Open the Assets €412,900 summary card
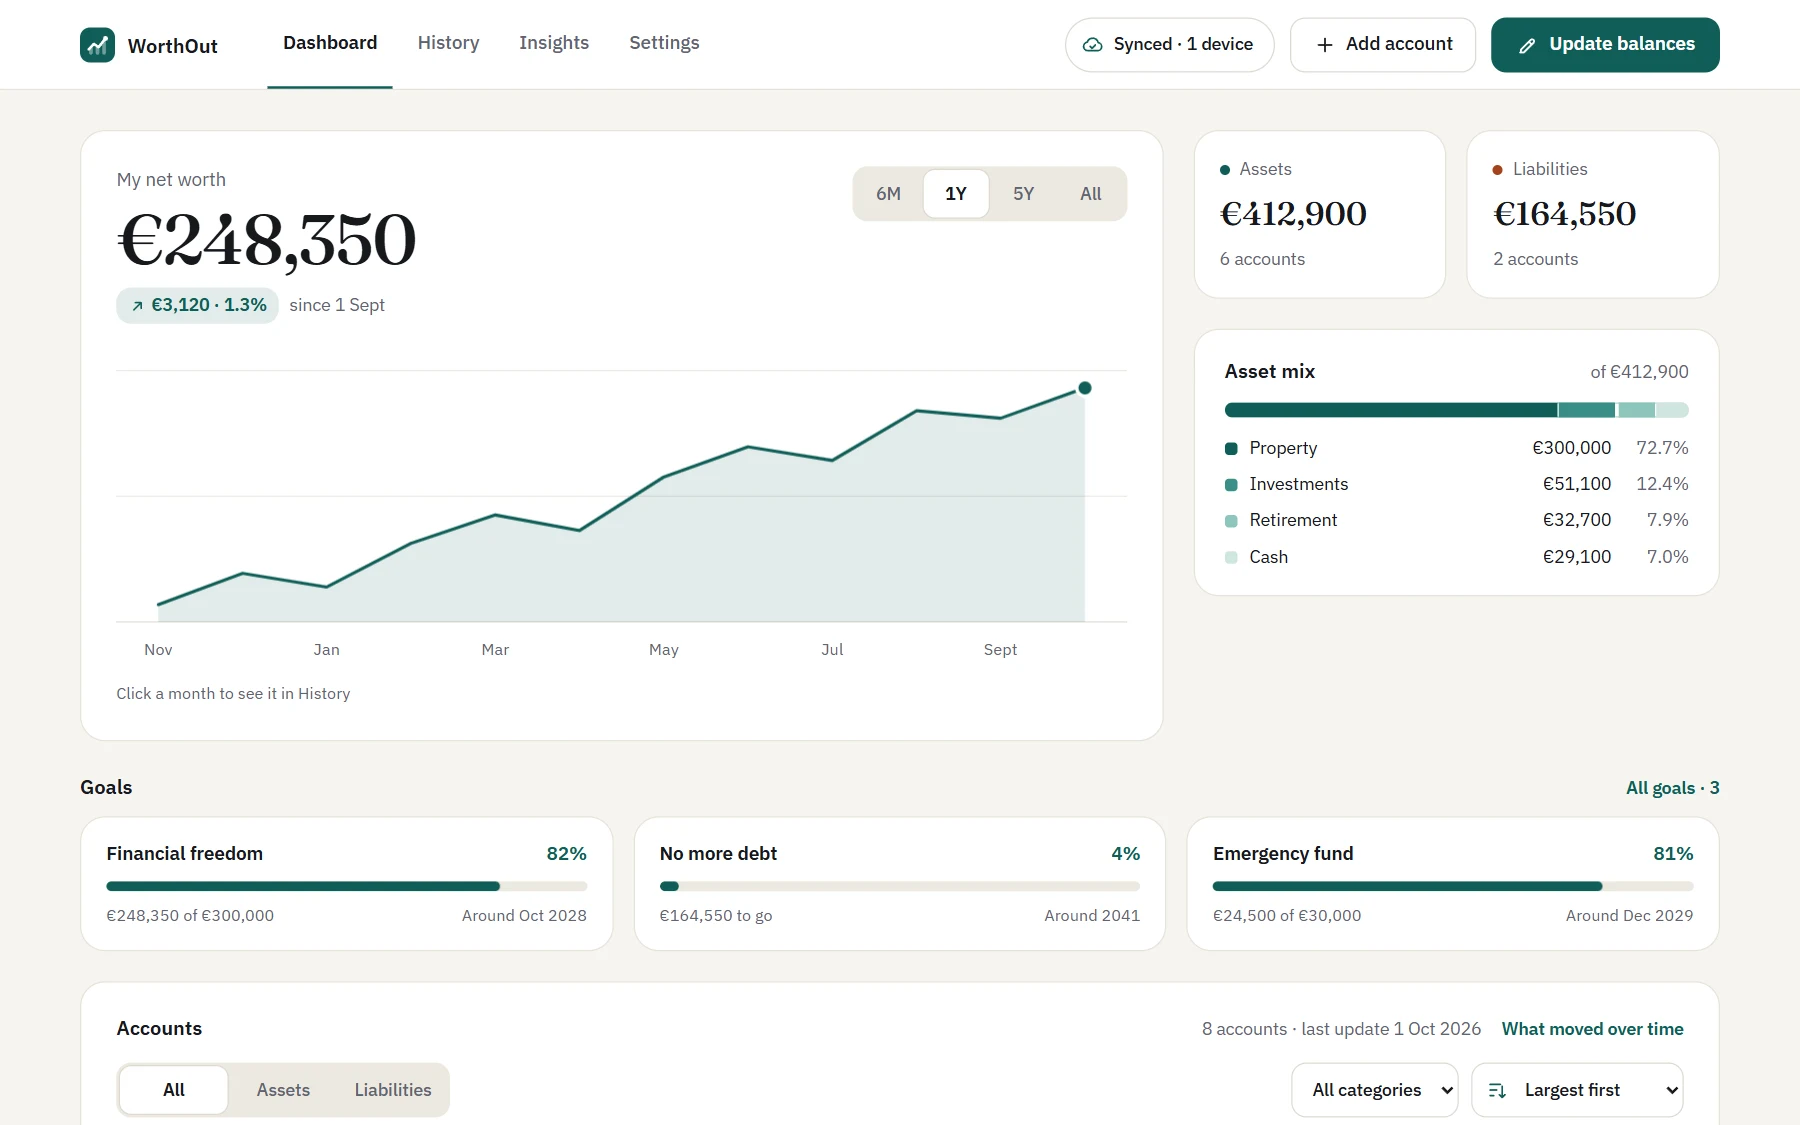1800x1125 pixels. 1320,214
